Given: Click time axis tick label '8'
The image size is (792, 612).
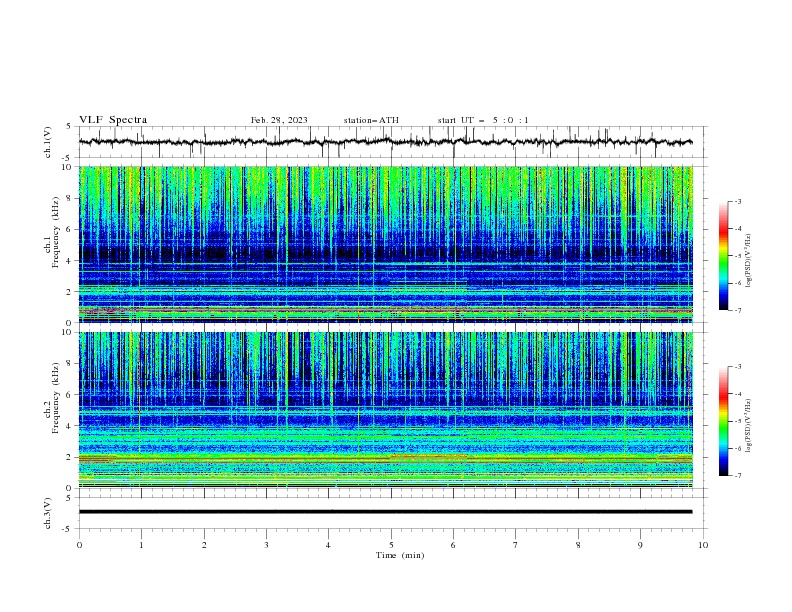Looking at the screenshot, I should coord(578,545).
